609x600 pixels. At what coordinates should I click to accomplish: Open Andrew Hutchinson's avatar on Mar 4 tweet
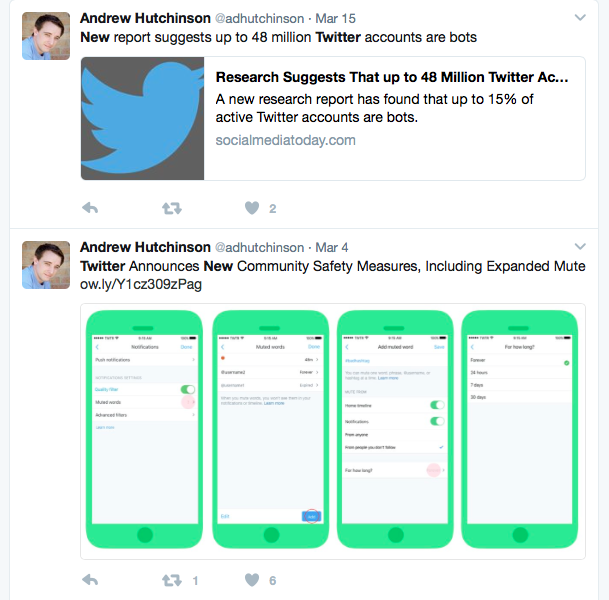pyautogui.click(x=46, y=265)
